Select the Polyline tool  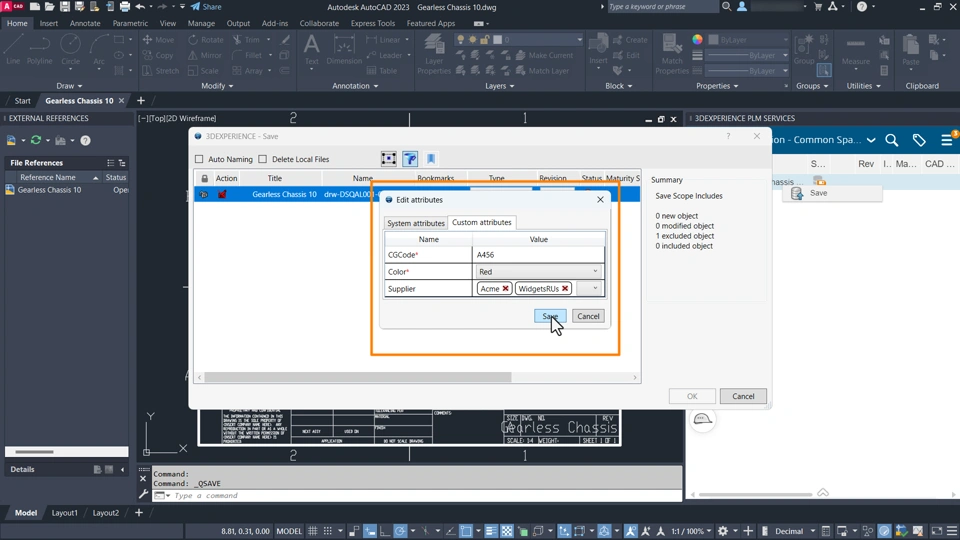pos(39,48)
